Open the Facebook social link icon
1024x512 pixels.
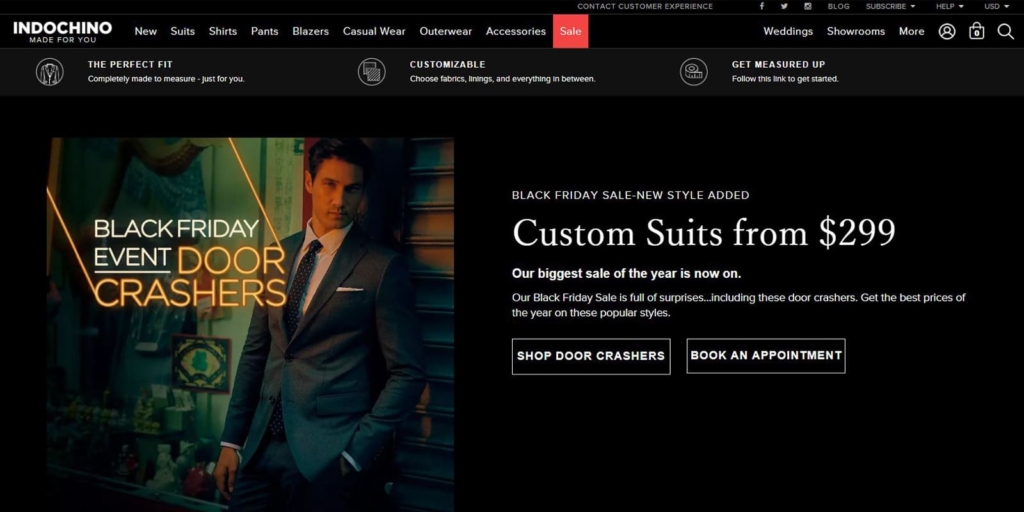point(762,6)
